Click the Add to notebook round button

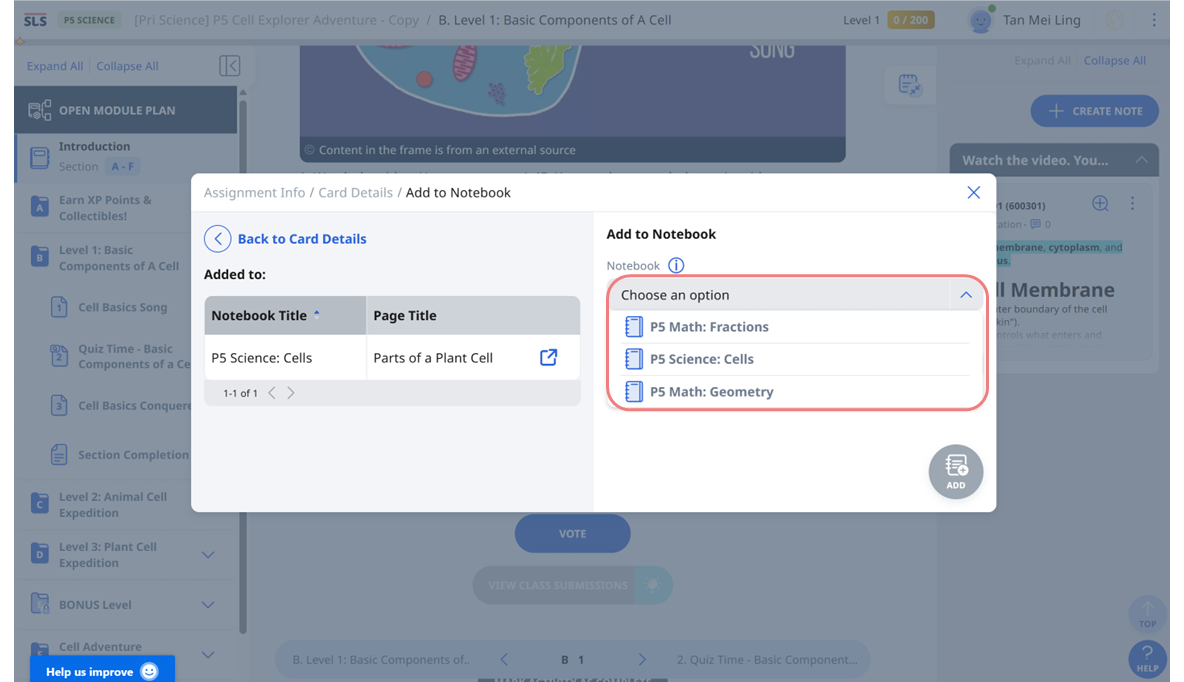[x=955, y=471]
